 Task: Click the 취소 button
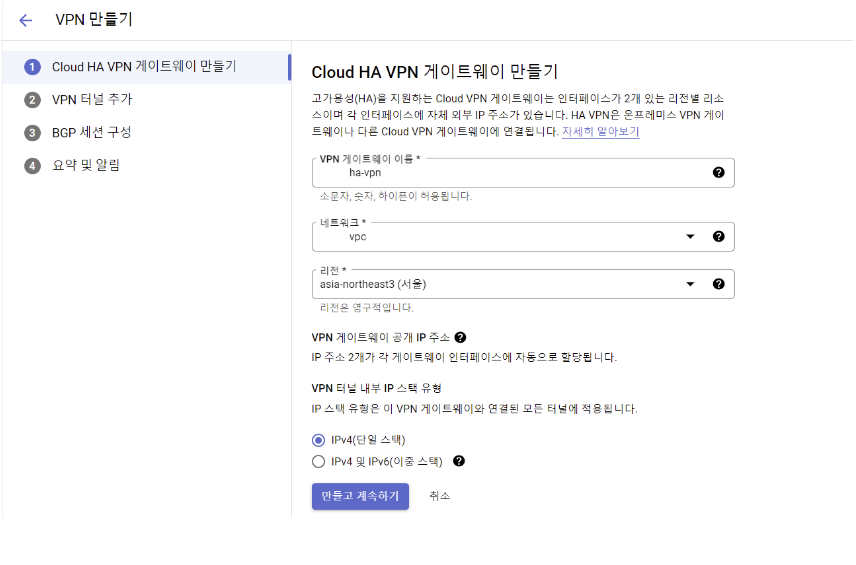click(x=439, y=496)
